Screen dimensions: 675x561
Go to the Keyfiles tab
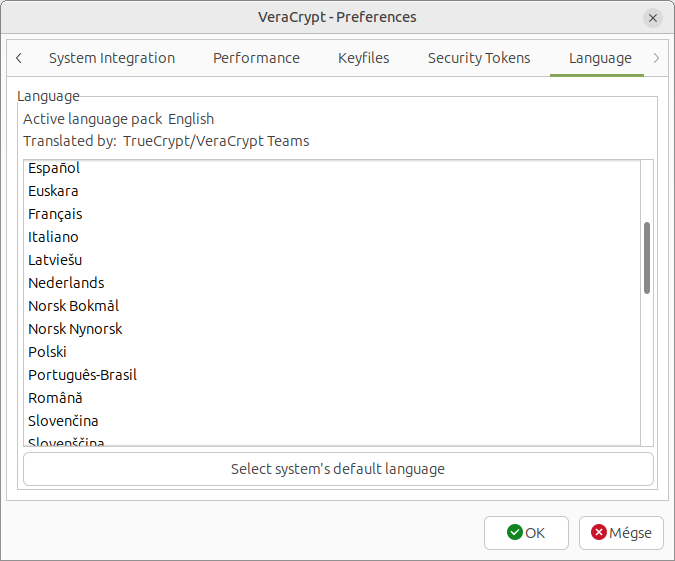363,58
